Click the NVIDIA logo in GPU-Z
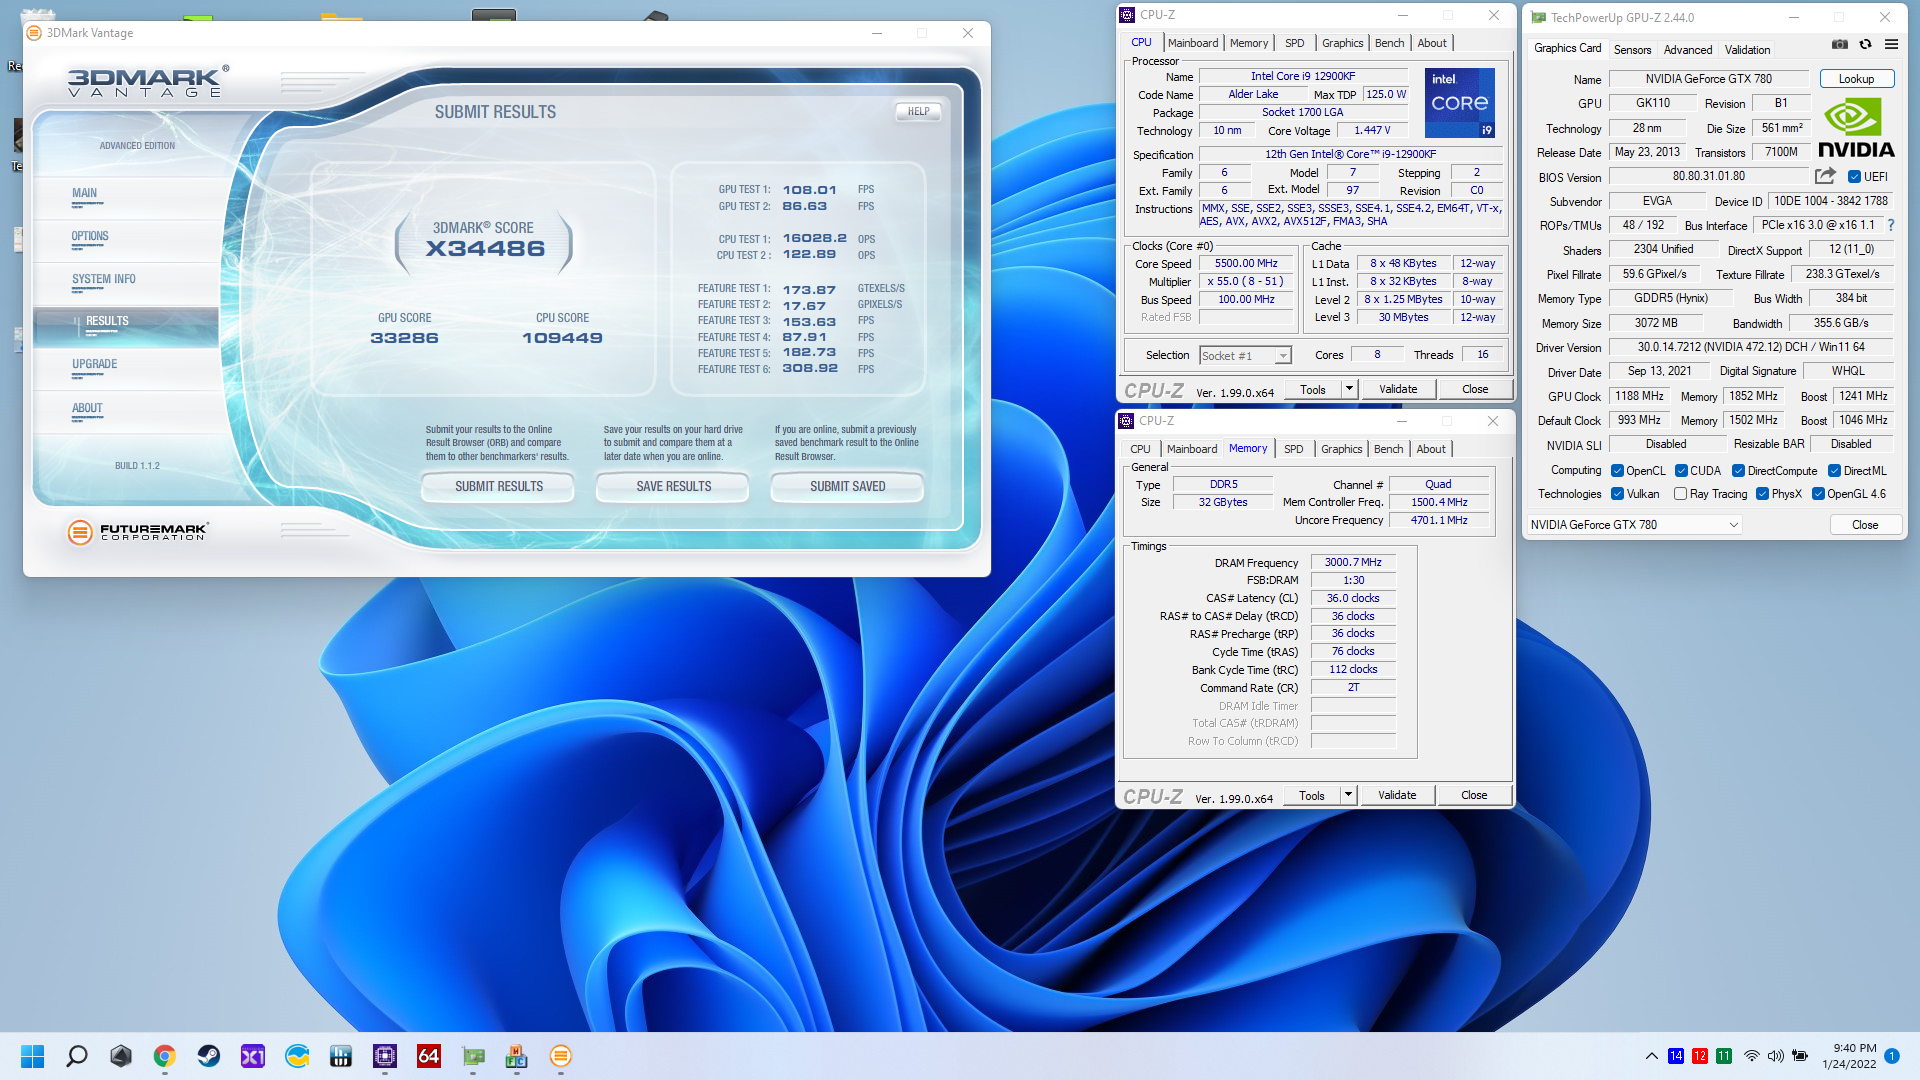The width and height of the screenshot is (1920, 1080). coord(1856,128)
